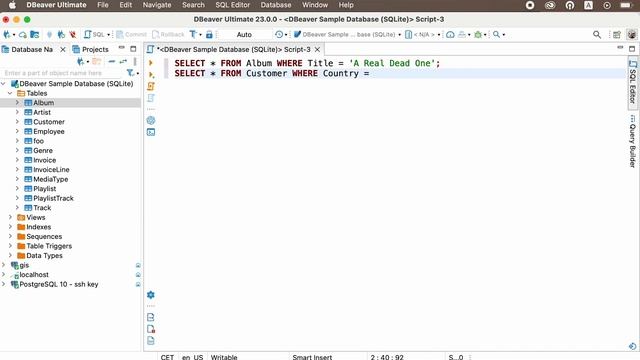Viewport: 640px width, 360px height.
Task: Select the localhost connection
Action: (34, 275)
